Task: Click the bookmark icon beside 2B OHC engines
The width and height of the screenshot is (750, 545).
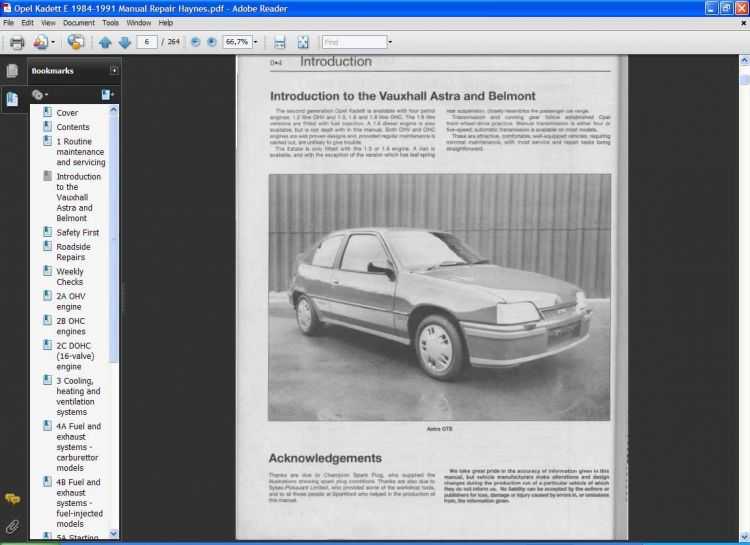Action: [x=47, y=320]
